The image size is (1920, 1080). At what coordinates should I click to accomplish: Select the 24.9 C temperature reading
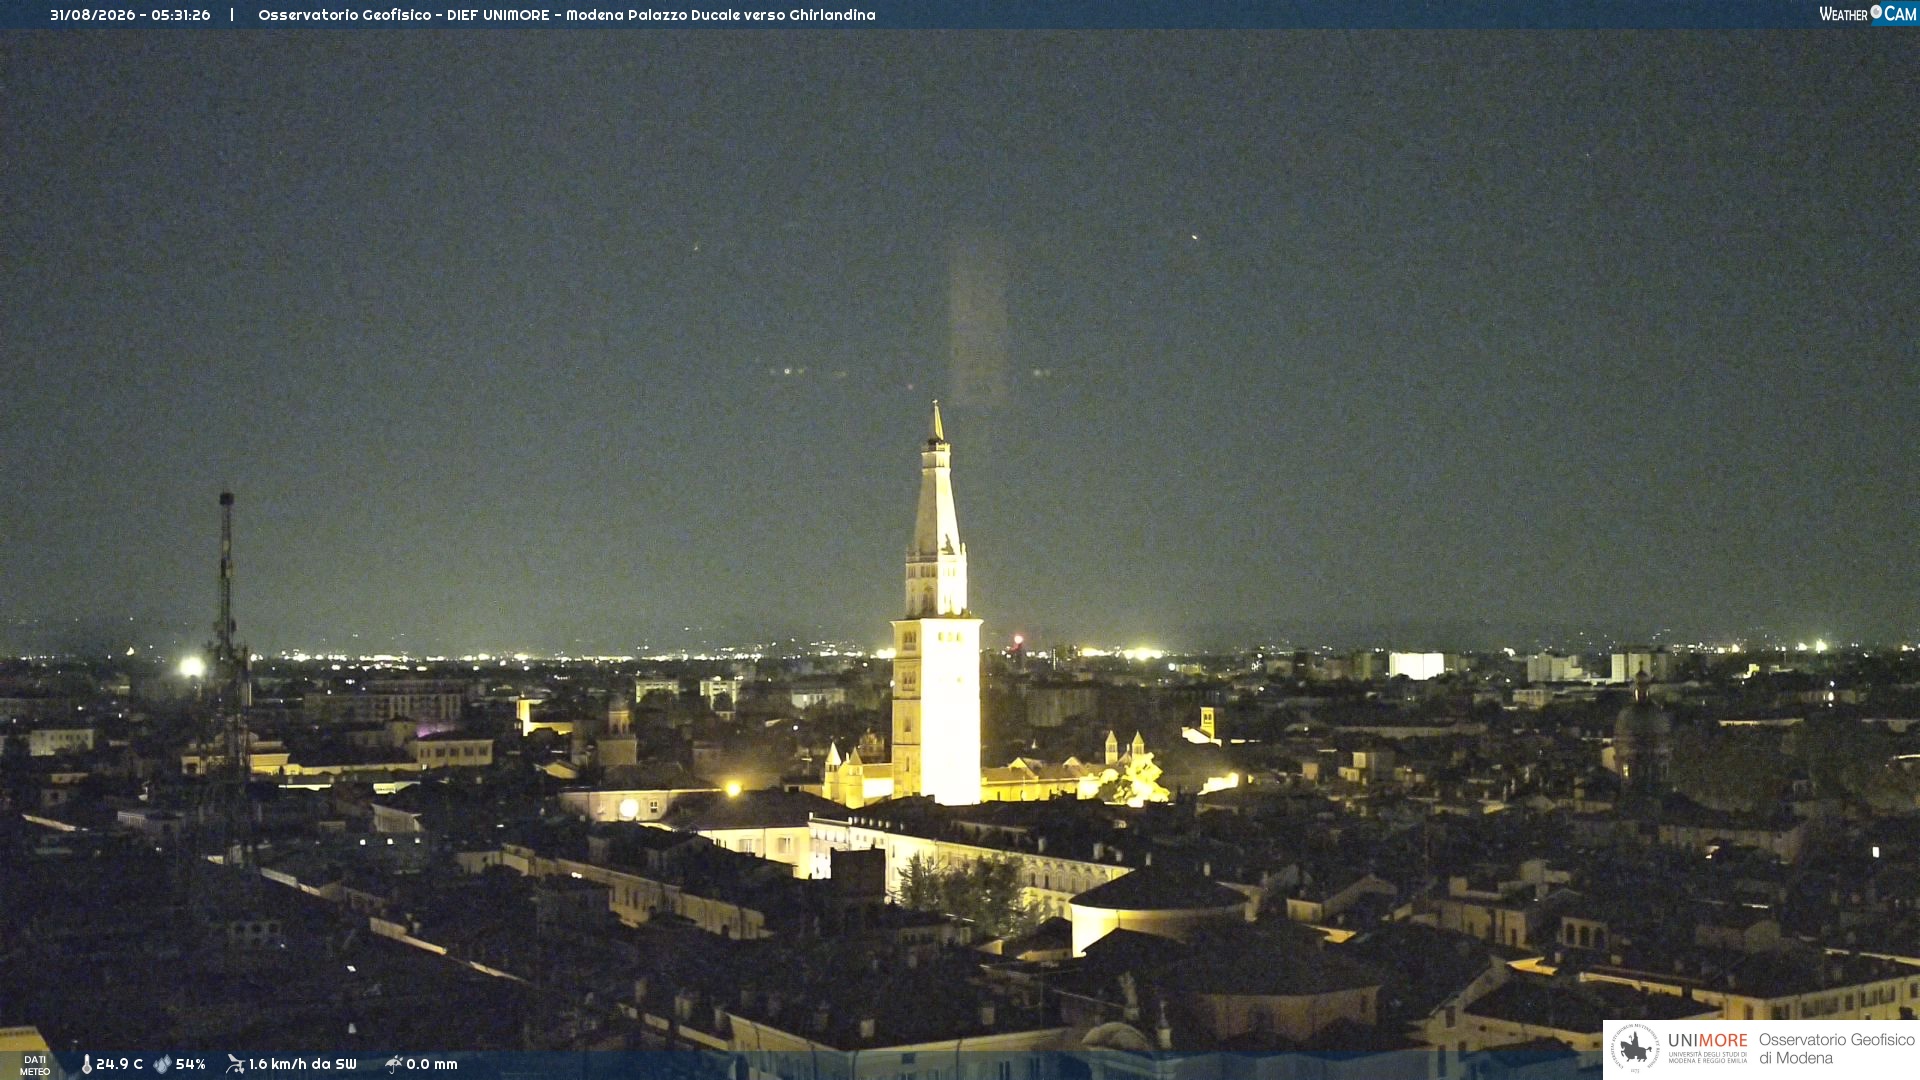coord(119,1064)
